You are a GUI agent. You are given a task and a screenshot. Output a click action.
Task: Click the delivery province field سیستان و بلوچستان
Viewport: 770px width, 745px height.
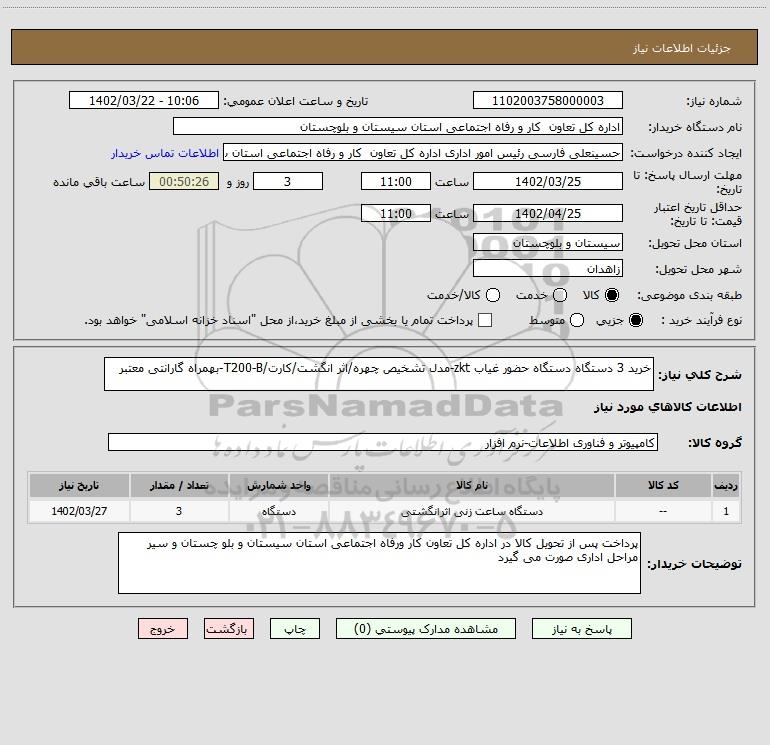click(548, 243)
